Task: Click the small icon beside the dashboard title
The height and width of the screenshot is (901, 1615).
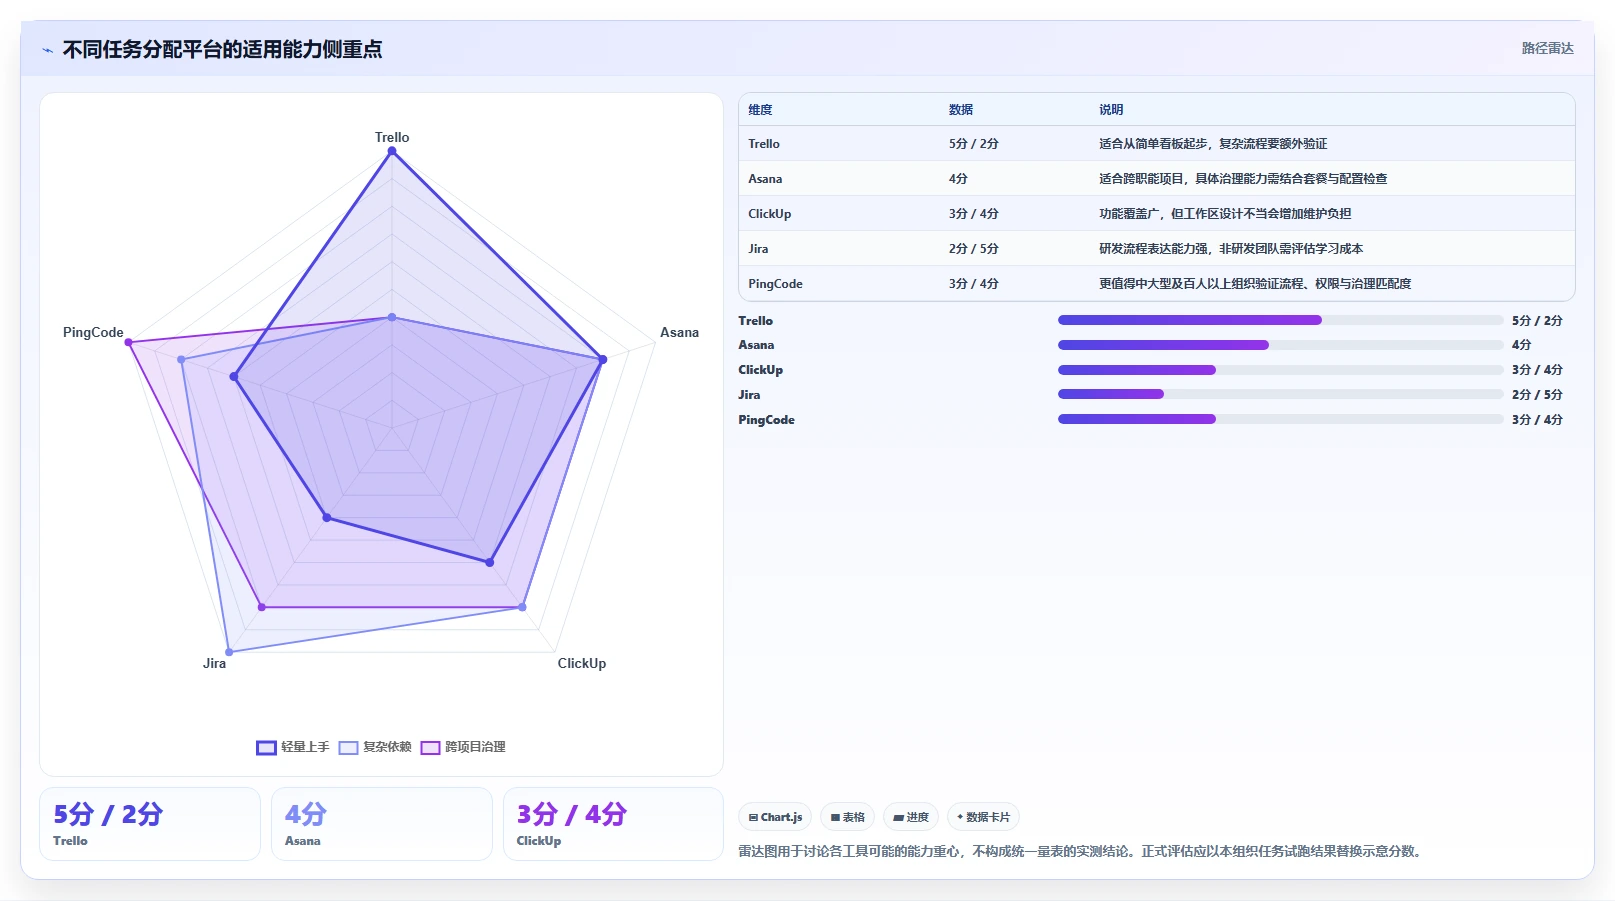Action: tap(47, 50)
